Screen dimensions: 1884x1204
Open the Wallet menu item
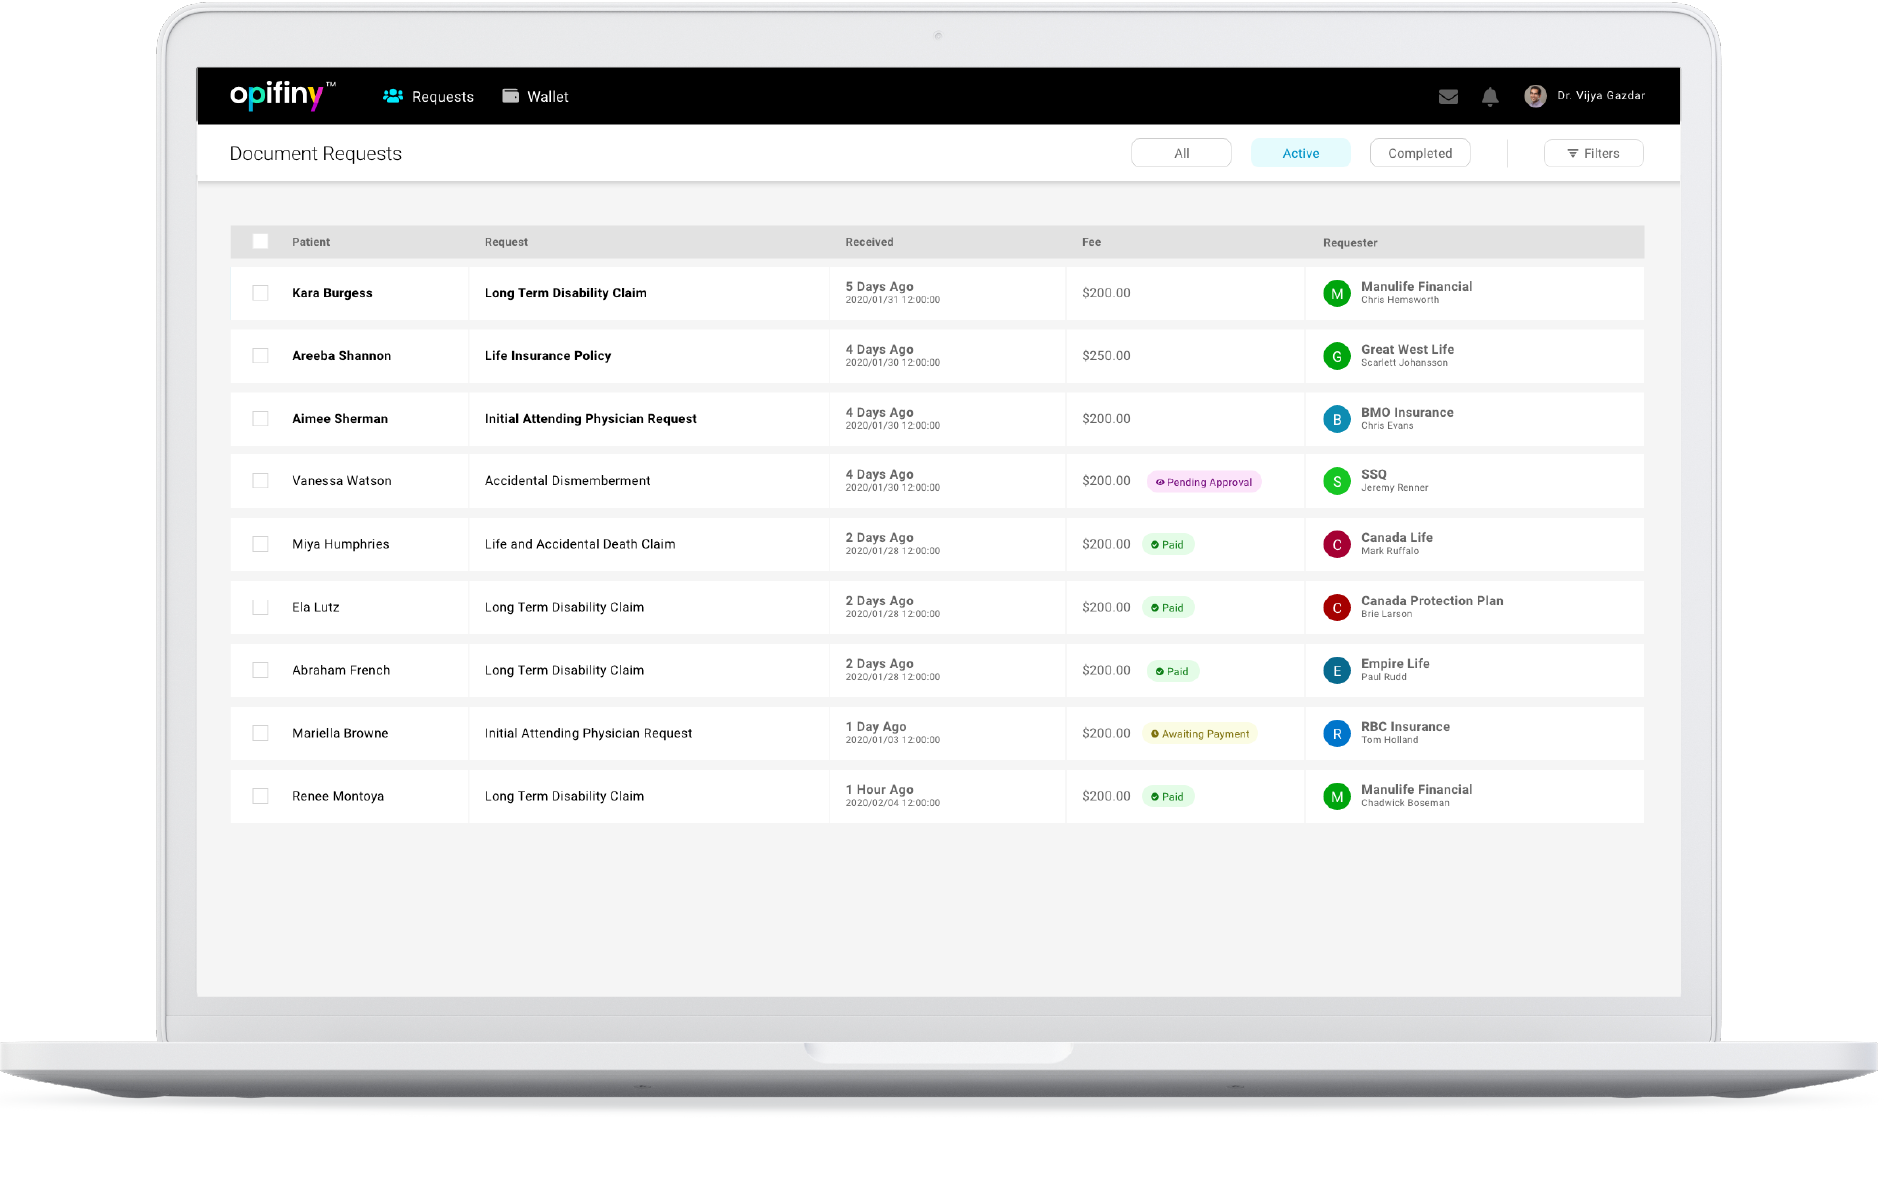(x=535, y=97)
